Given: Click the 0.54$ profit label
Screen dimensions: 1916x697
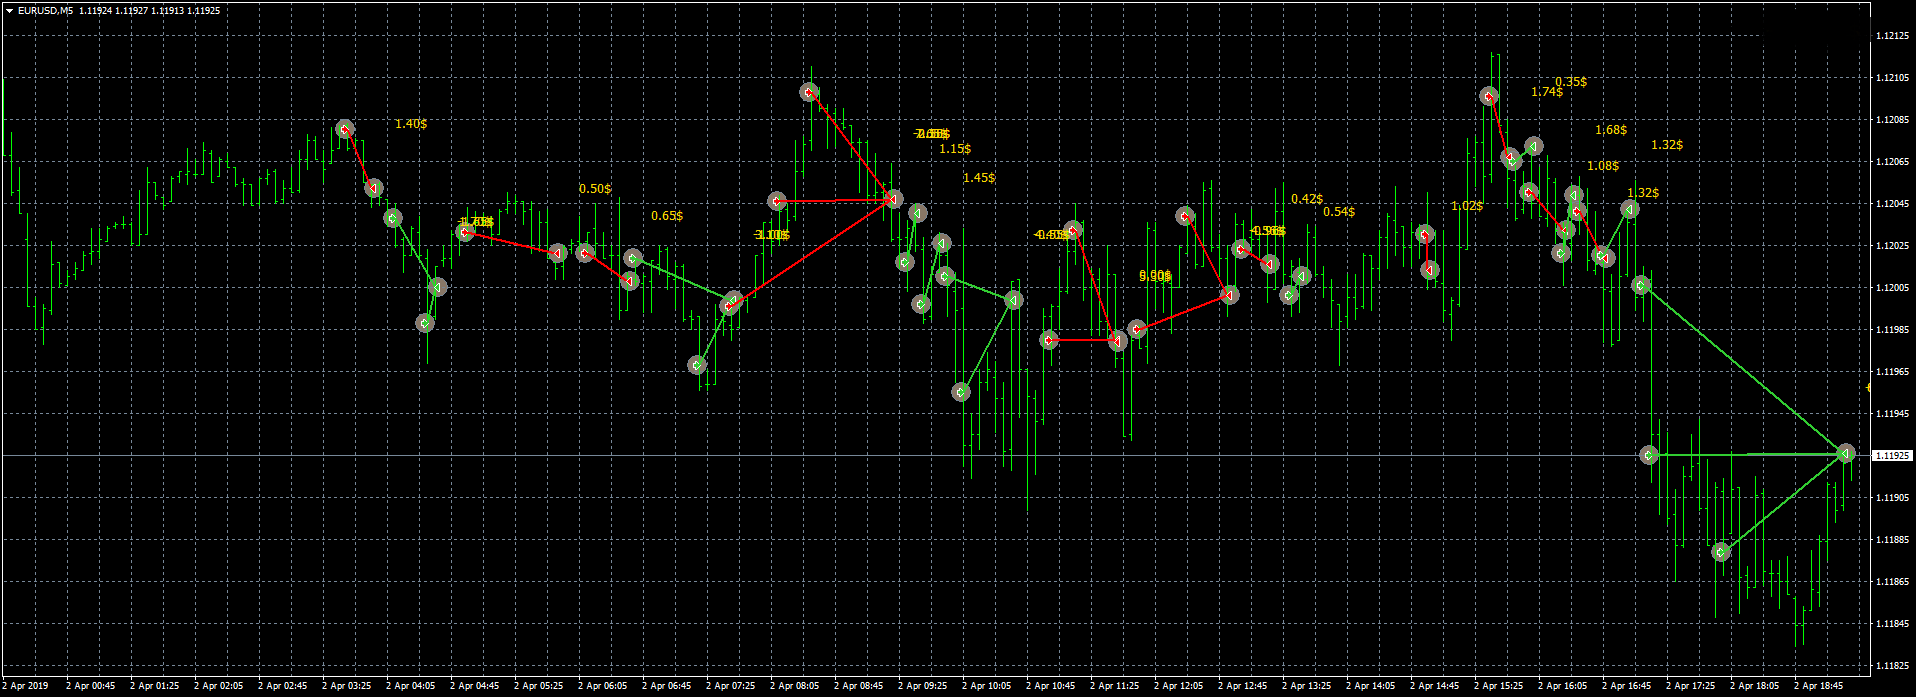Looking at the screenshot, I should [x=1339, y=212].
